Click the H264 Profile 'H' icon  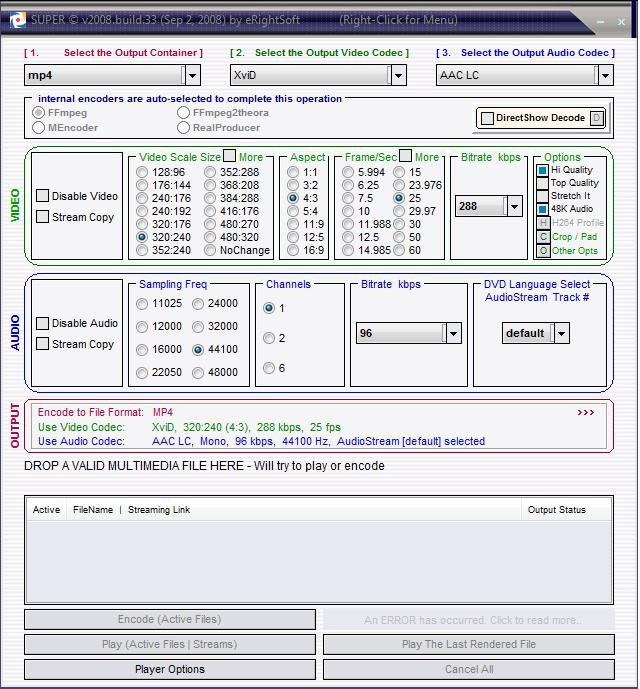tap(544, 223)
